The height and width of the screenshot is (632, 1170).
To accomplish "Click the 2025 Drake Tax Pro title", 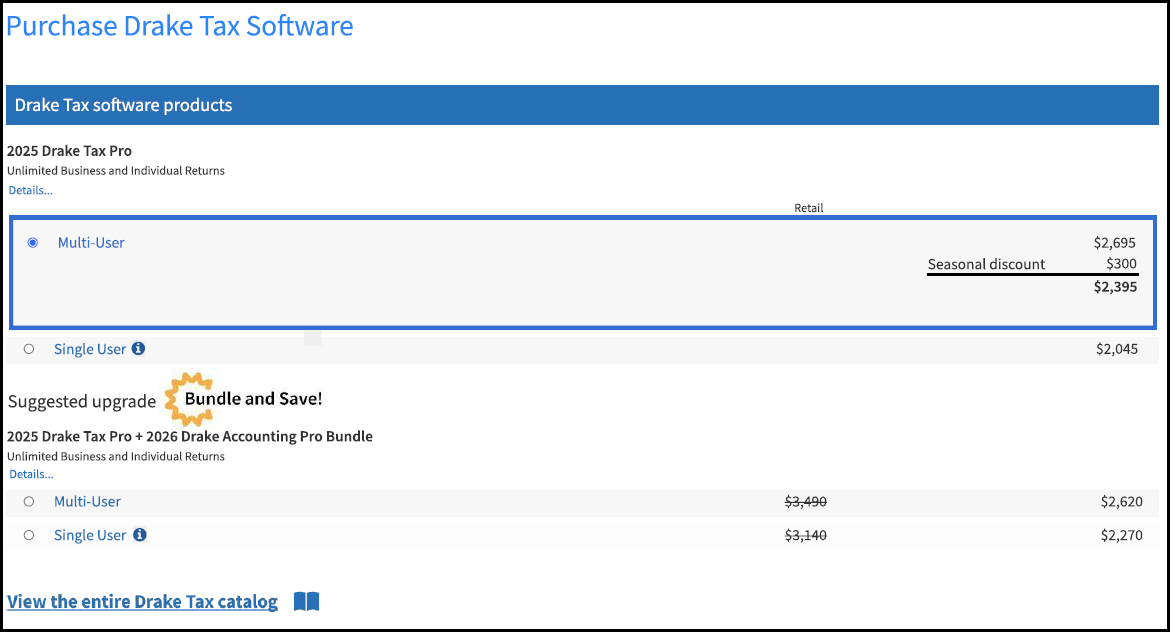I will point(69,151).
